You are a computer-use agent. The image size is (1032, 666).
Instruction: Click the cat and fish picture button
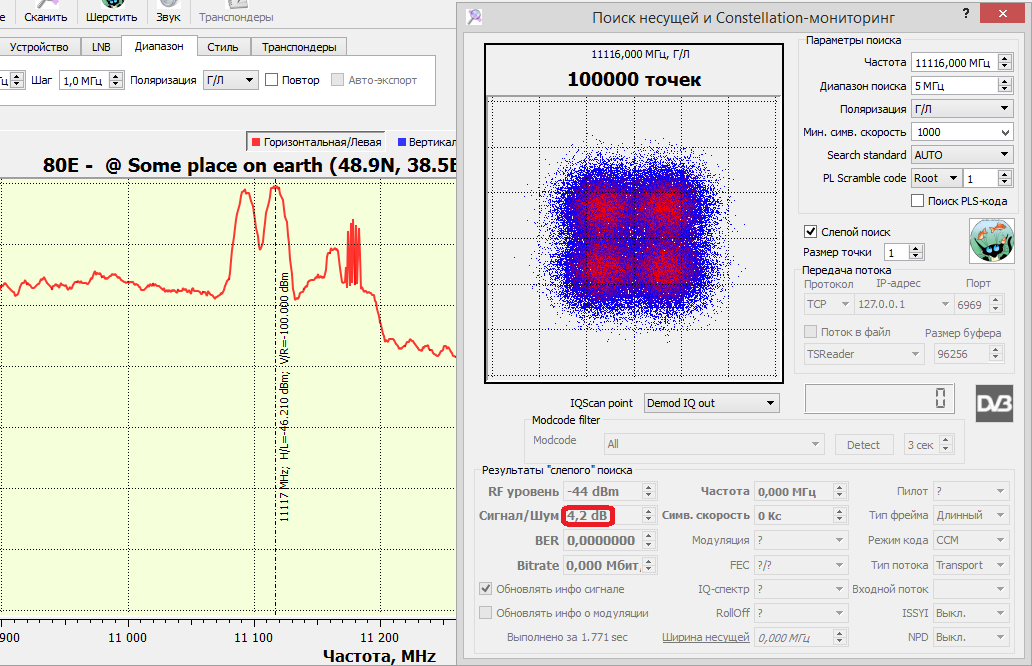(x=992, y=241)
